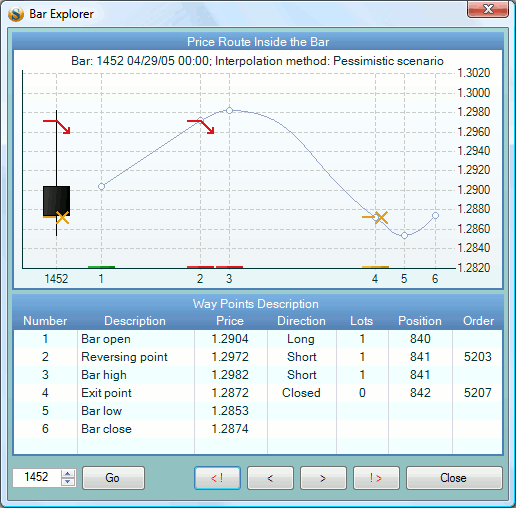Go to previous bar with < button
The image size is (516, 508).
(270, 478)
